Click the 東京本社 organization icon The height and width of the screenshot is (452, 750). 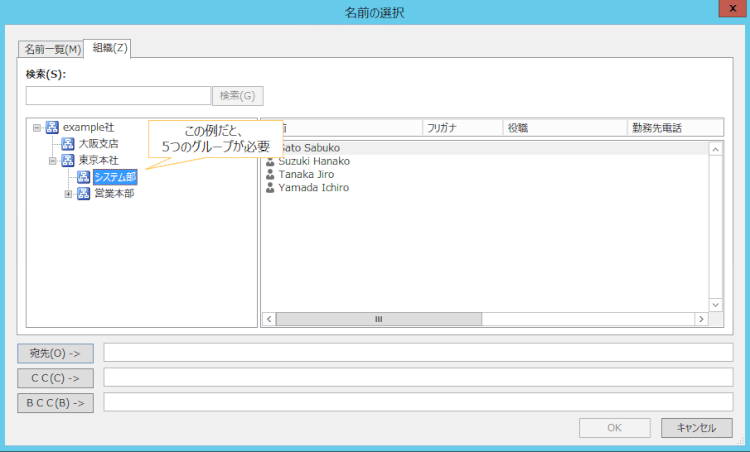(x=68, y=160)
